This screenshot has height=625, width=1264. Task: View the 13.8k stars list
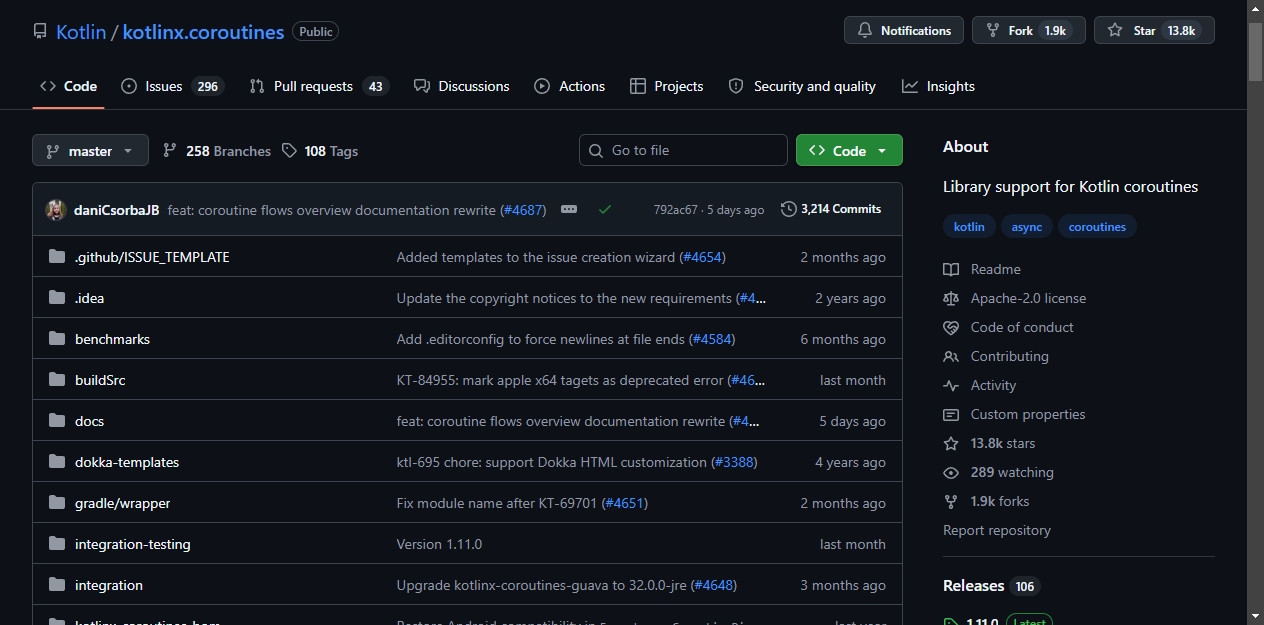tap(989, 443)
